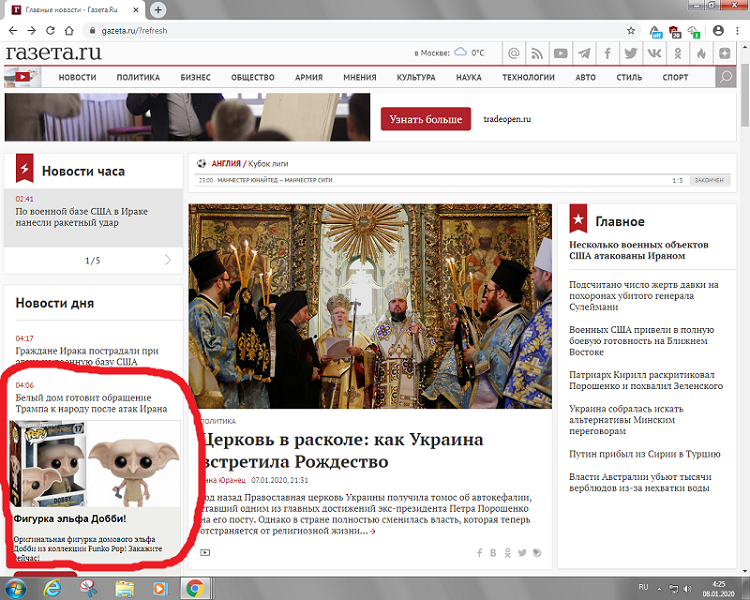The height and width of the screenshot is (600, 750).
Task: Open the RSS feed icon
Action: point(537,53)
